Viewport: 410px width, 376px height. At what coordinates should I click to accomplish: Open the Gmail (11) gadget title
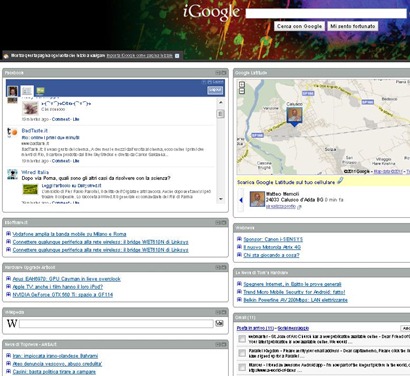click(x=245, y=317)
